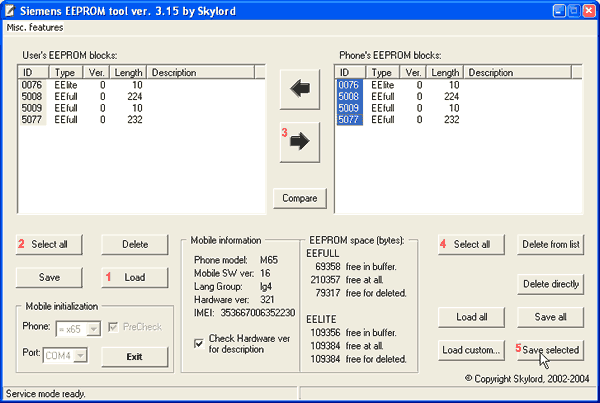Select block 0076 in phone's list
Image resolution: width=600 pixels, height=403 pixels.
coord(349,85)
